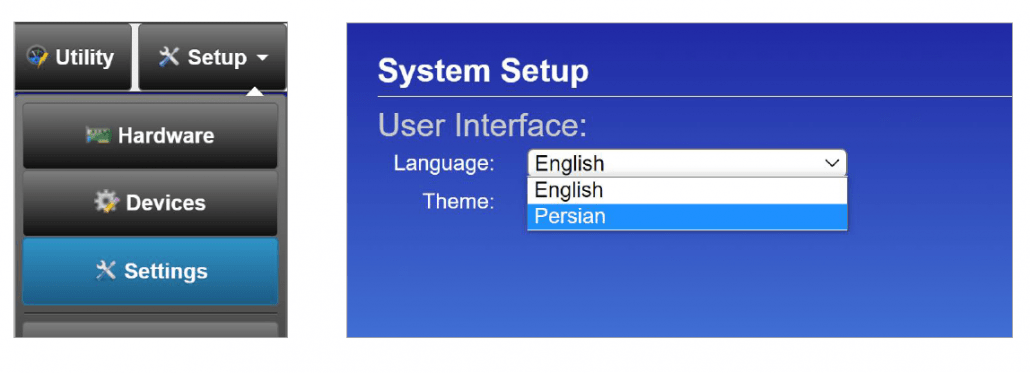Click the small arrow beside Setup

tap(262, 58)
